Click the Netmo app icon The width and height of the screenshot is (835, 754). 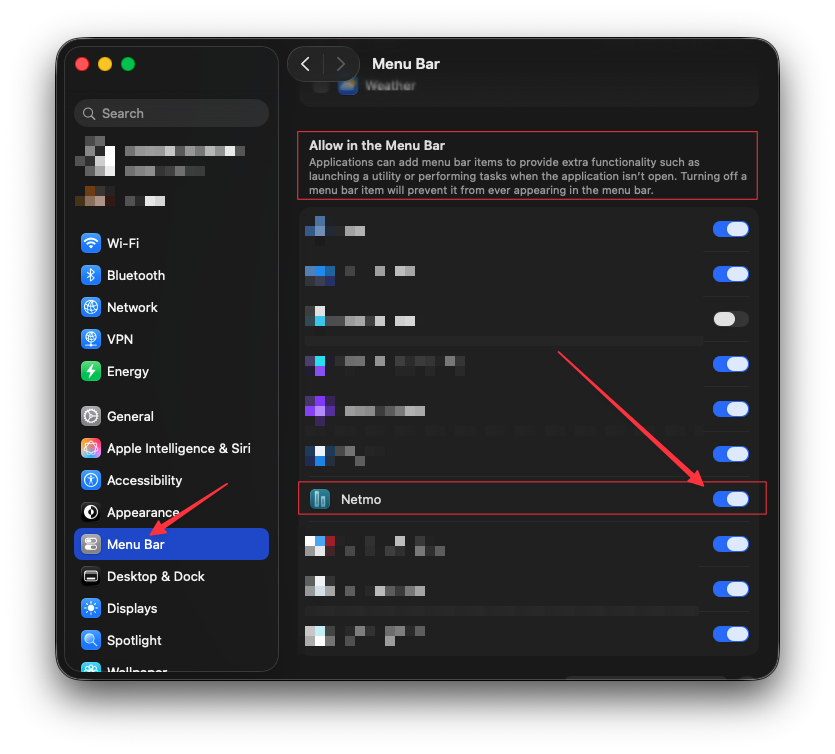click(x=320, y=499)
